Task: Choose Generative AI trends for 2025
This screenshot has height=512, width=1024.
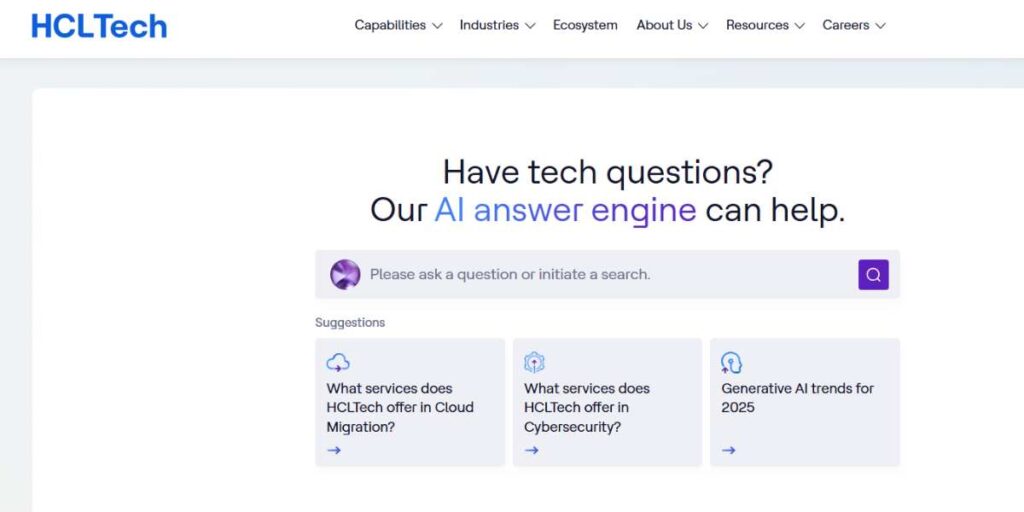Action: [x=805, y=402]
